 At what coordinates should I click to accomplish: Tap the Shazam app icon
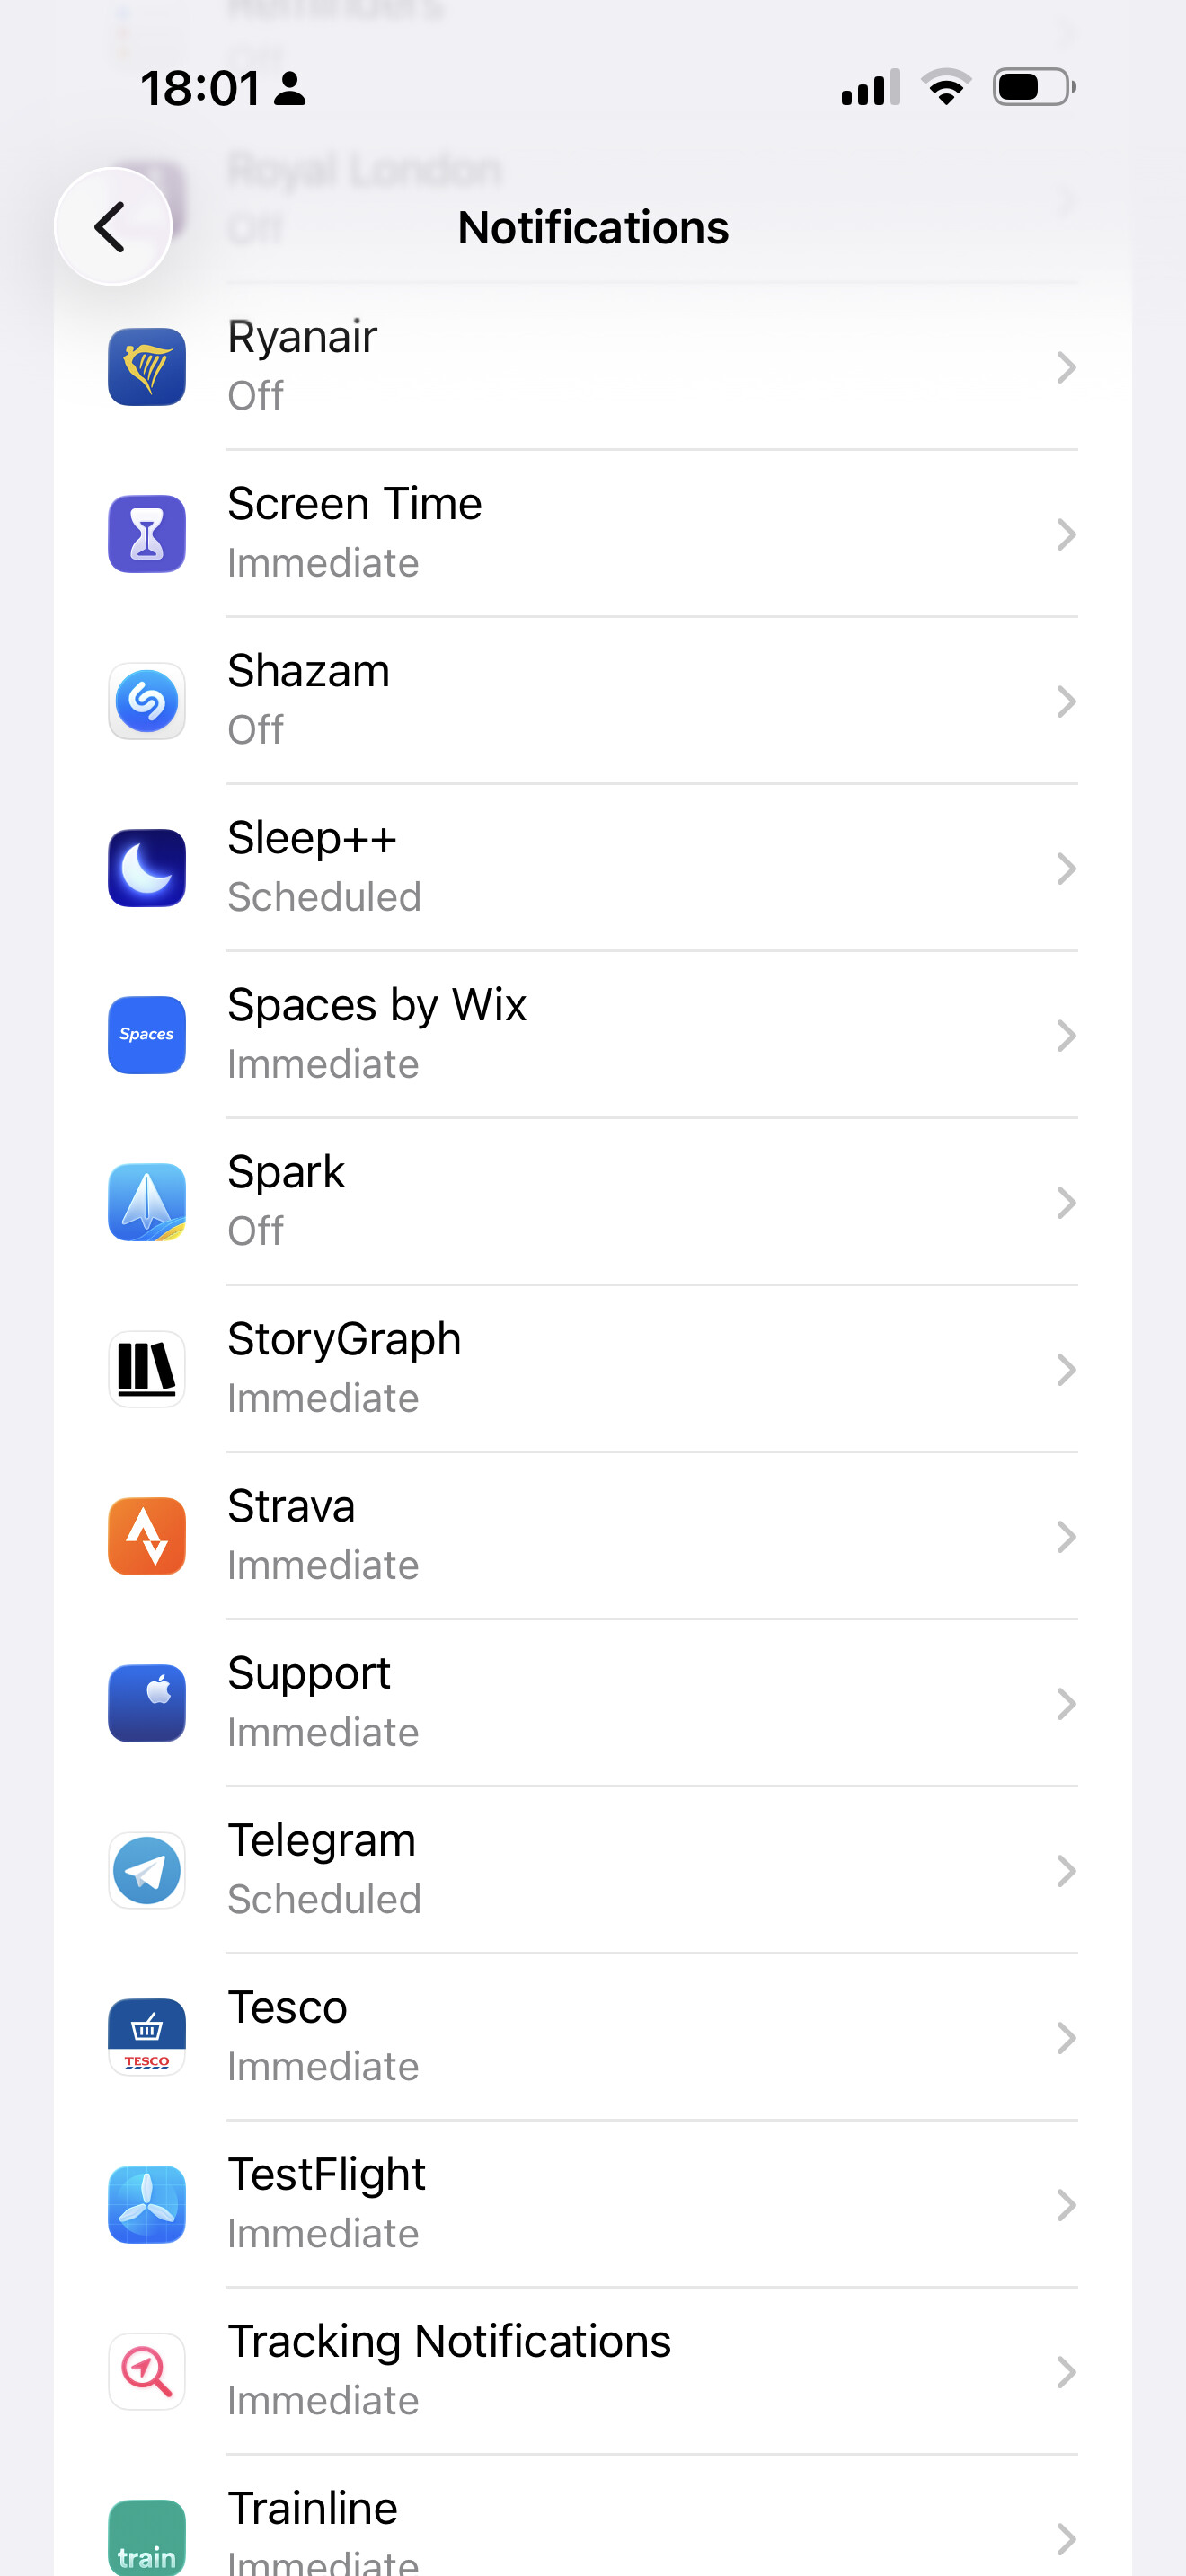147,701
